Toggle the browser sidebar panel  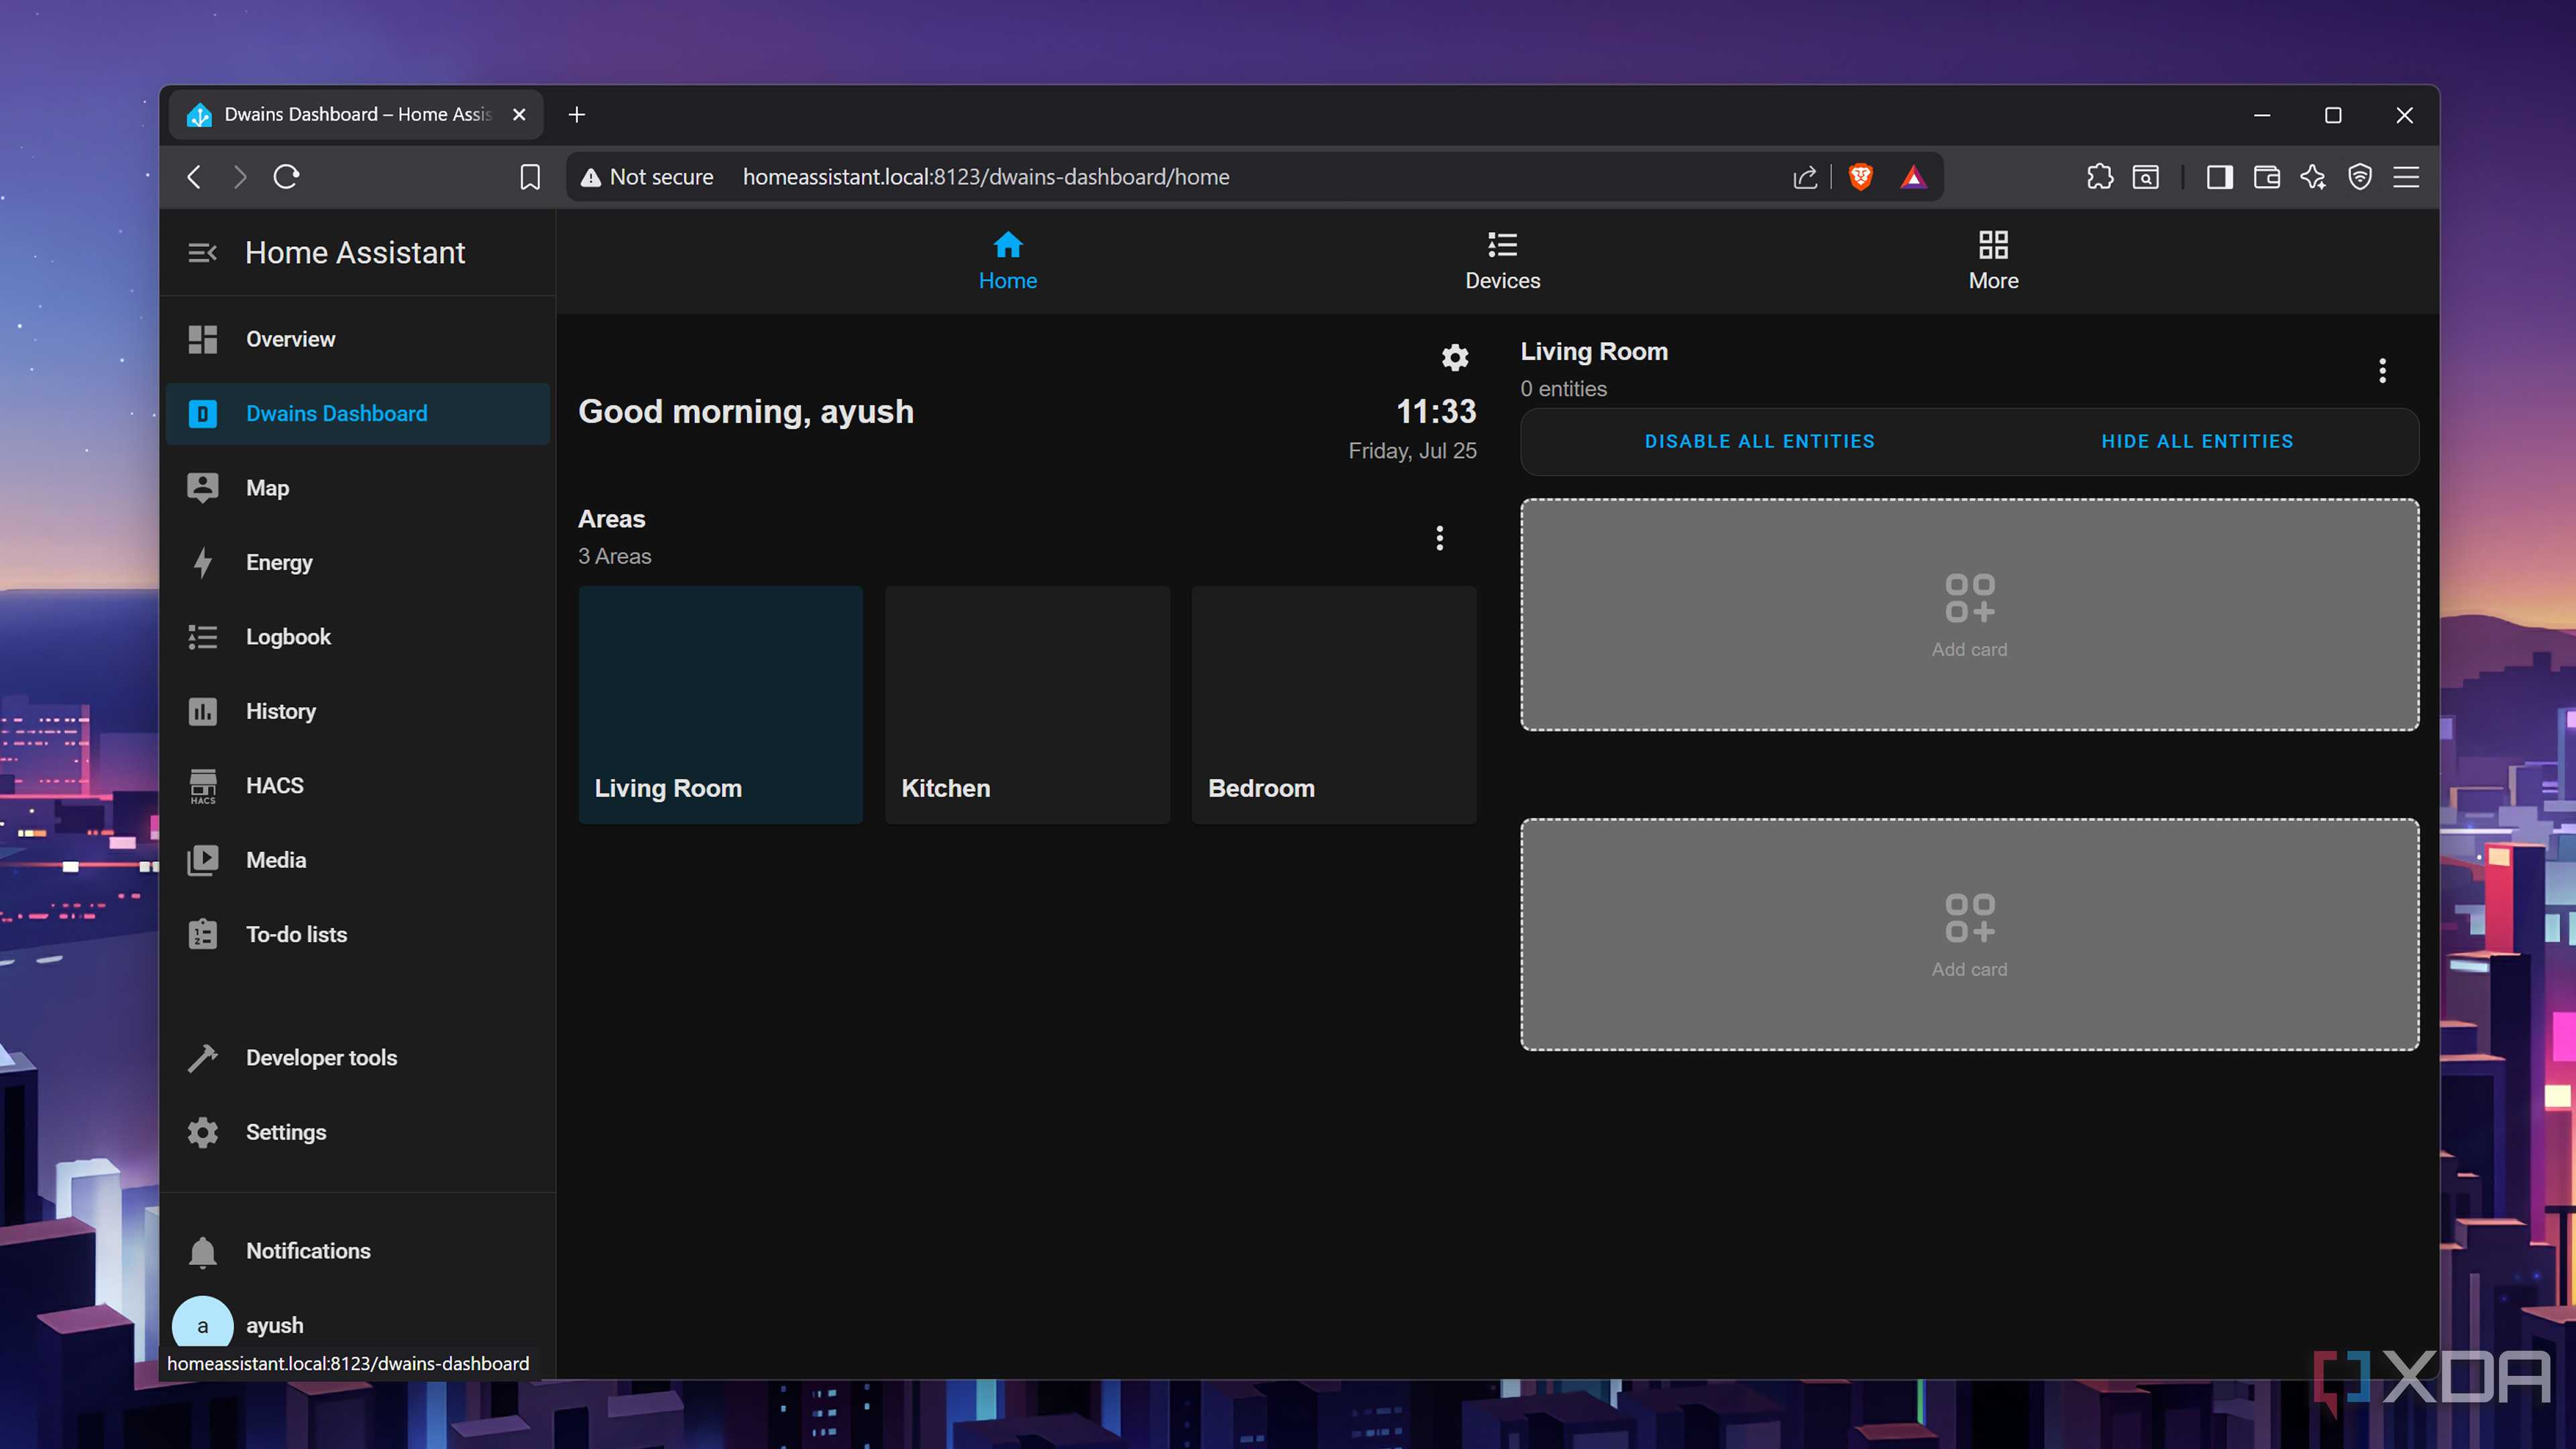pos(2220,177)
